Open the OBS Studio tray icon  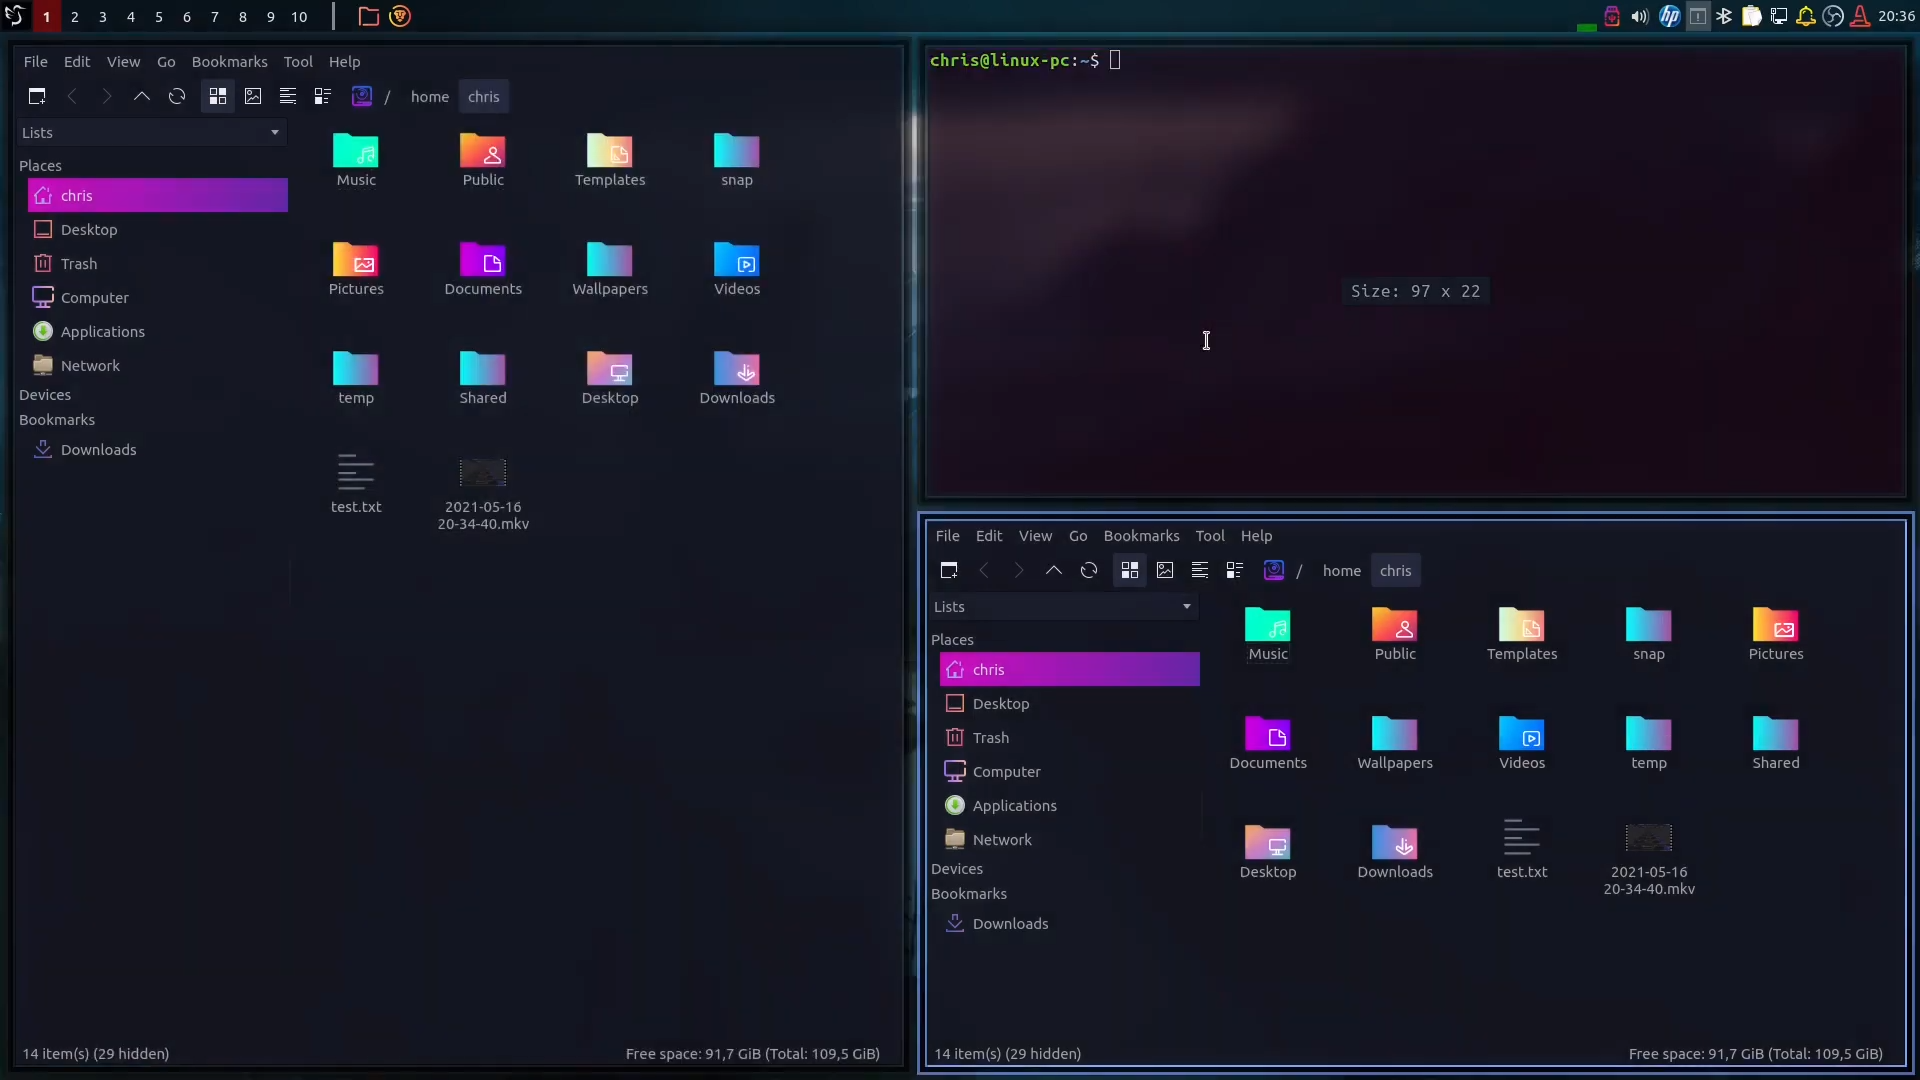1832,16
